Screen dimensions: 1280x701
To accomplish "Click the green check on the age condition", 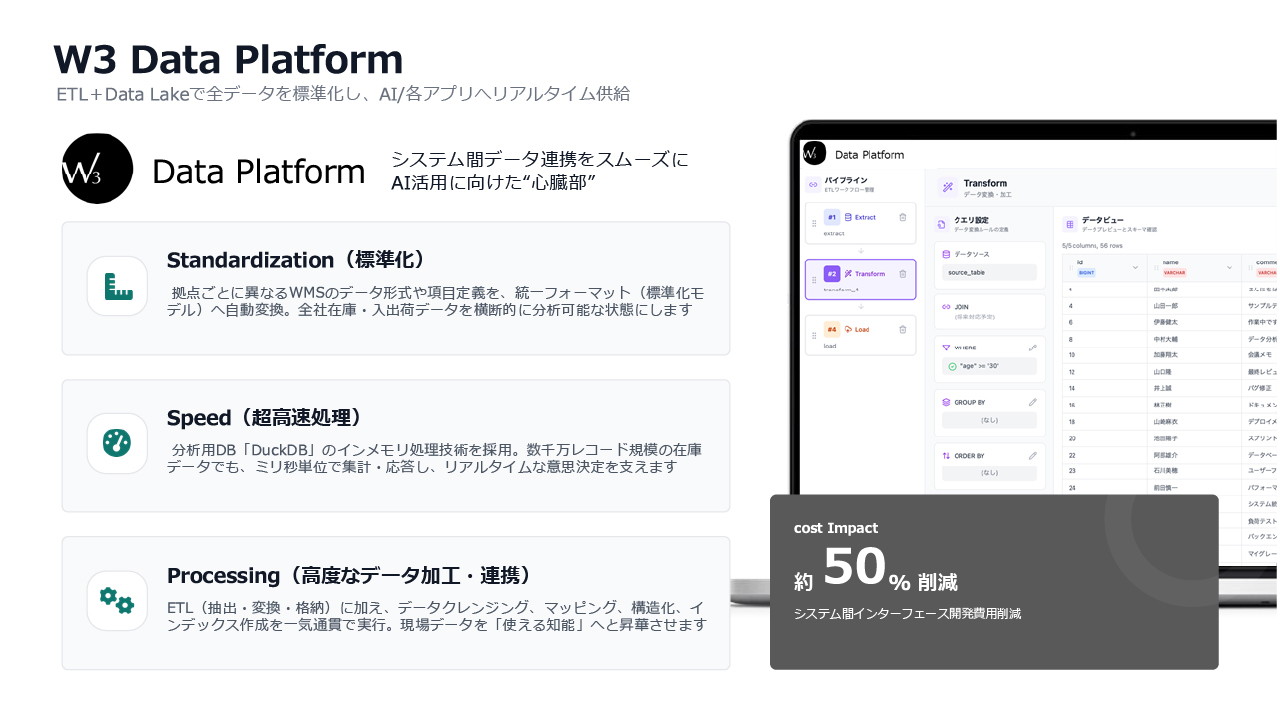I will coord(951,366).
